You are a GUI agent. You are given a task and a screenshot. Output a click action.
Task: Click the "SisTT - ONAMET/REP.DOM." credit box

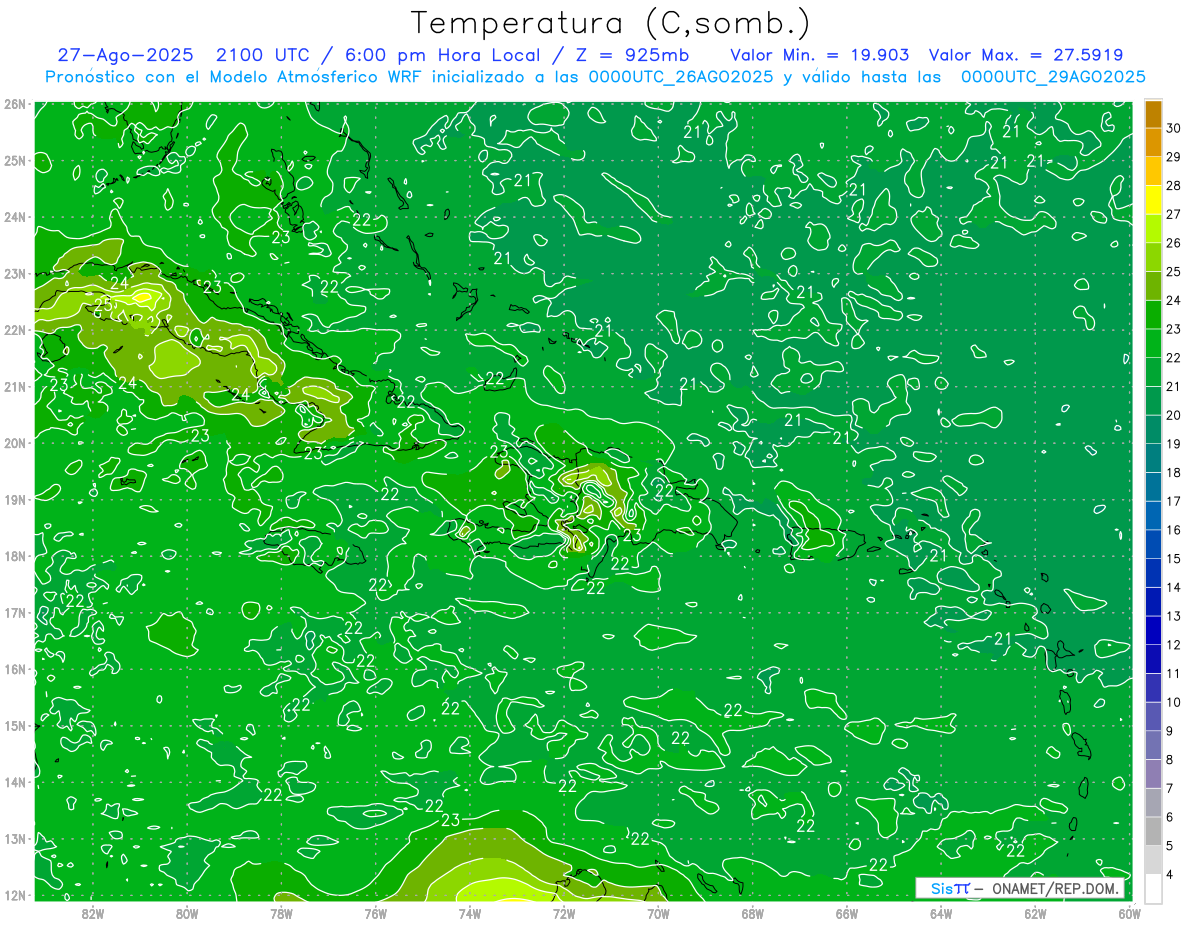click(x=1020, y=888)
